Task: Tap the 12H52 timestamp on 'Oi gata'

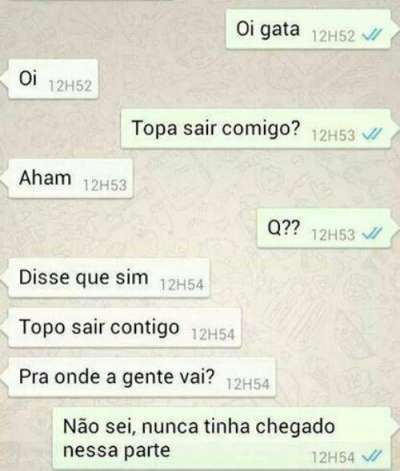Action: [333, 36]
